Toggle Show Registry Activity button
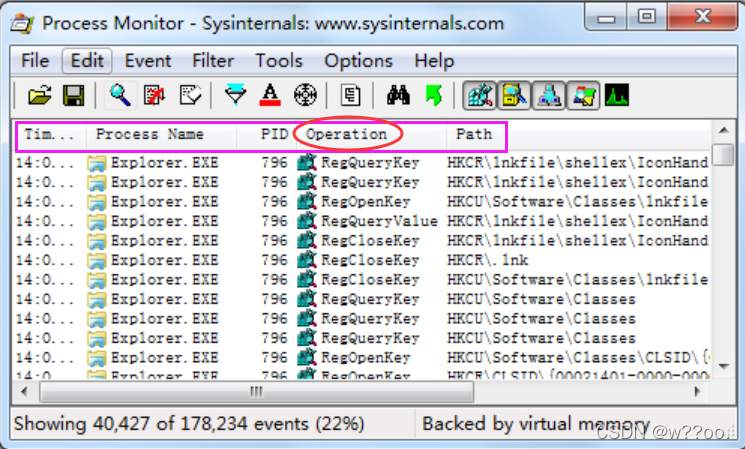 pos(480,96)
